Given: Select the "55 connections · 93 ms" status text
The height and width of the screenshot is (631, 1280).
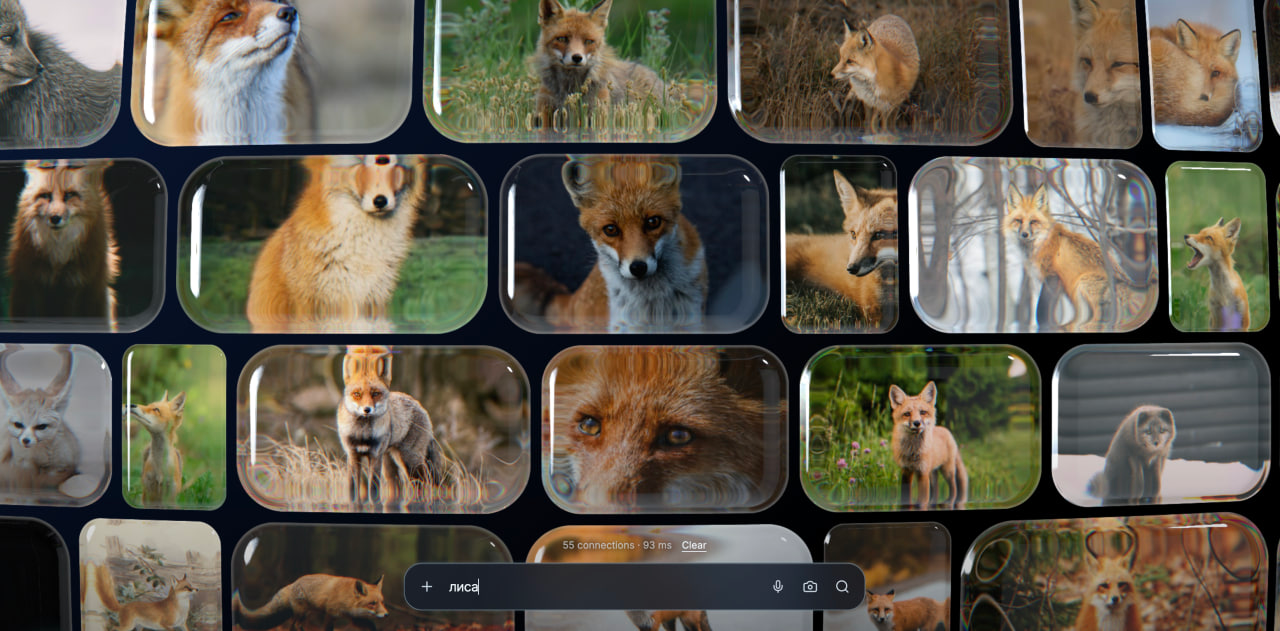Looking at the screenshot, I should pos(617,545).
